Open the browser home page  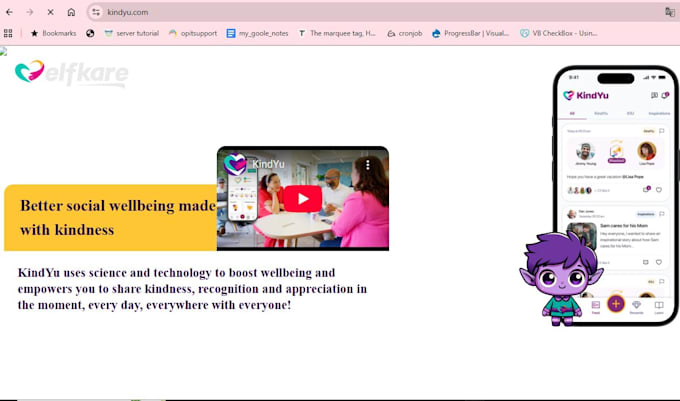pyautogui.click(x=71, y=12)
